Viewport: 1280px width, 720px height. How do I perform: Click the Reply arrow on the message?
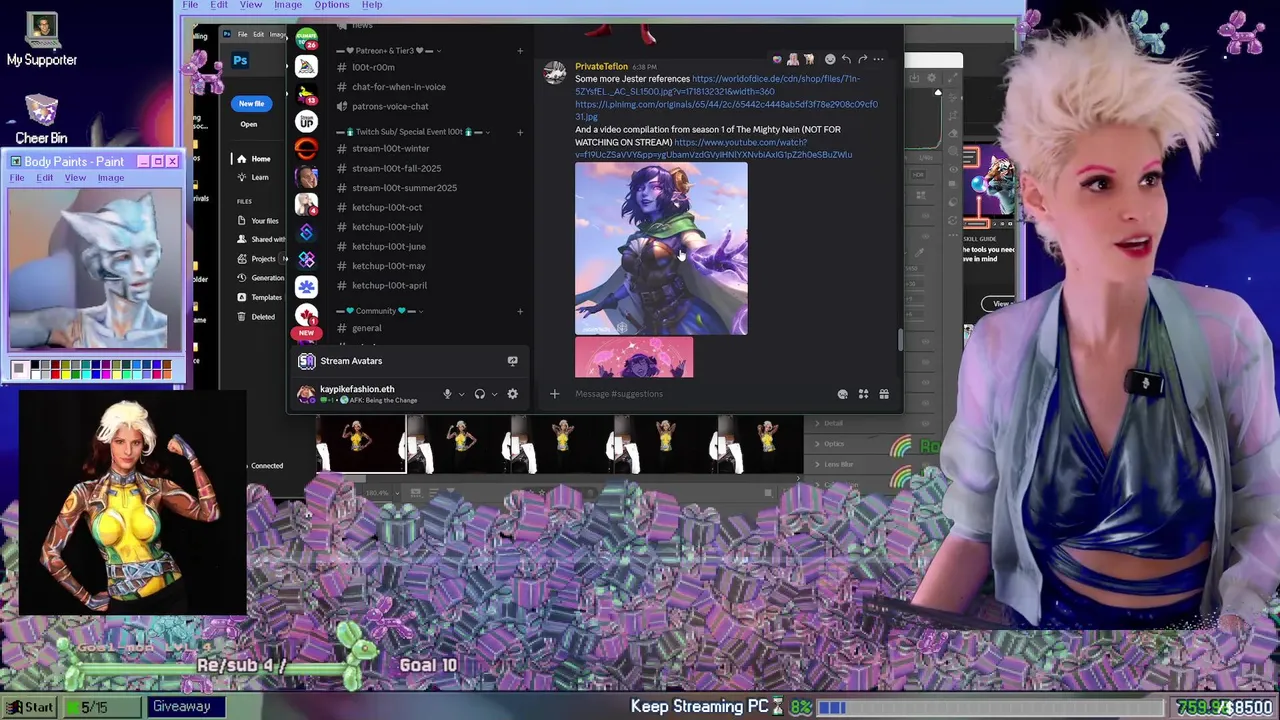[x=846, y=59]
